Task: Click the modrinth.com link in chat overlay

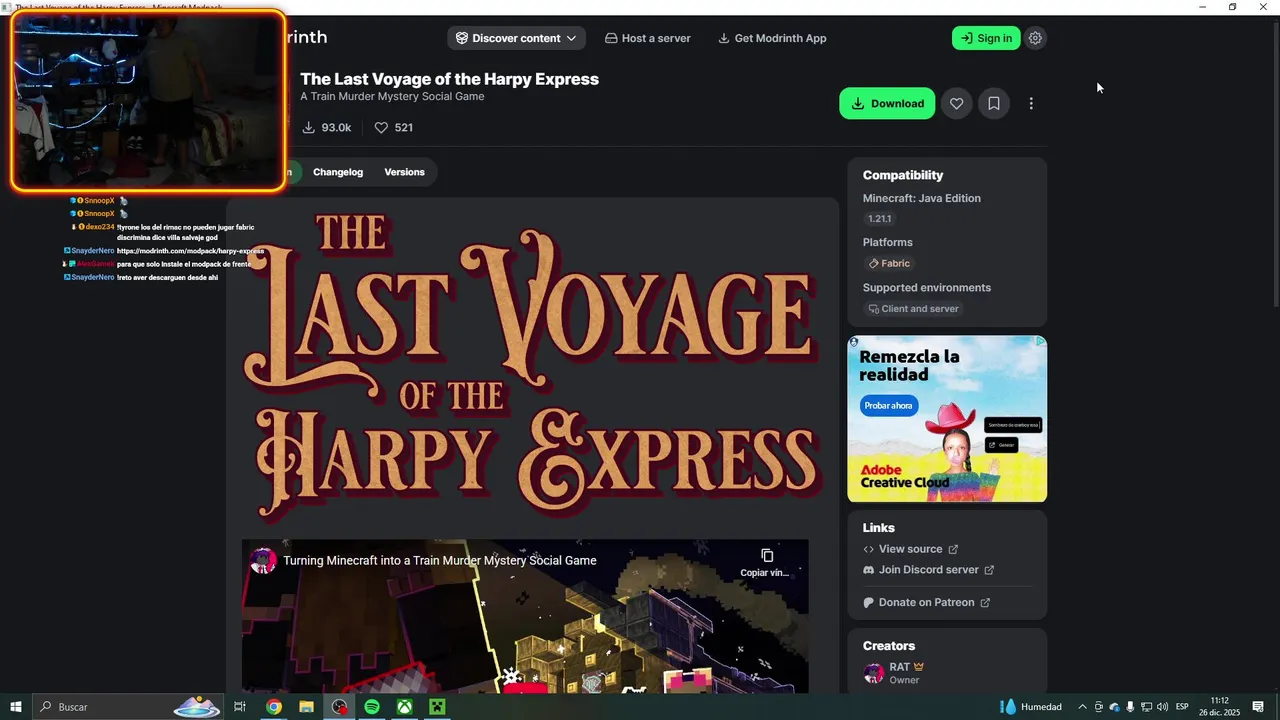Action: coord(190,251)
